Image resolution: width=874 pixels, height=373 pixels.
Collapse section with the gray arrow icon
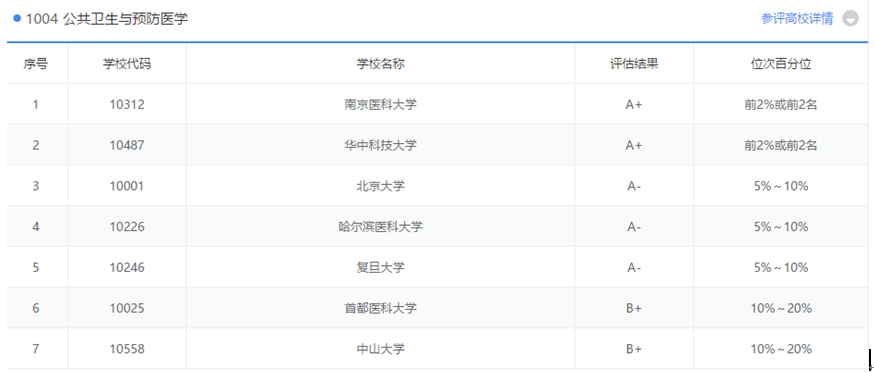[x=850, y=18]
